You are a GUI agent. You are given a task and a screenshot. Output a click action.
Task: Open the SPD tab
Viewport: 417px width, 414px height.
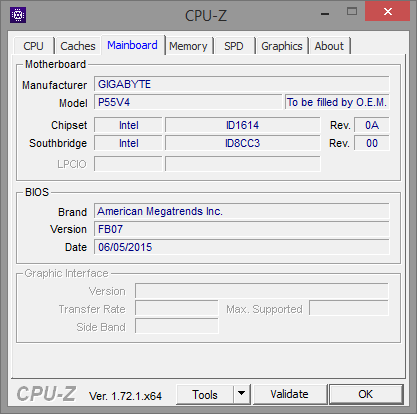(234, 46)
